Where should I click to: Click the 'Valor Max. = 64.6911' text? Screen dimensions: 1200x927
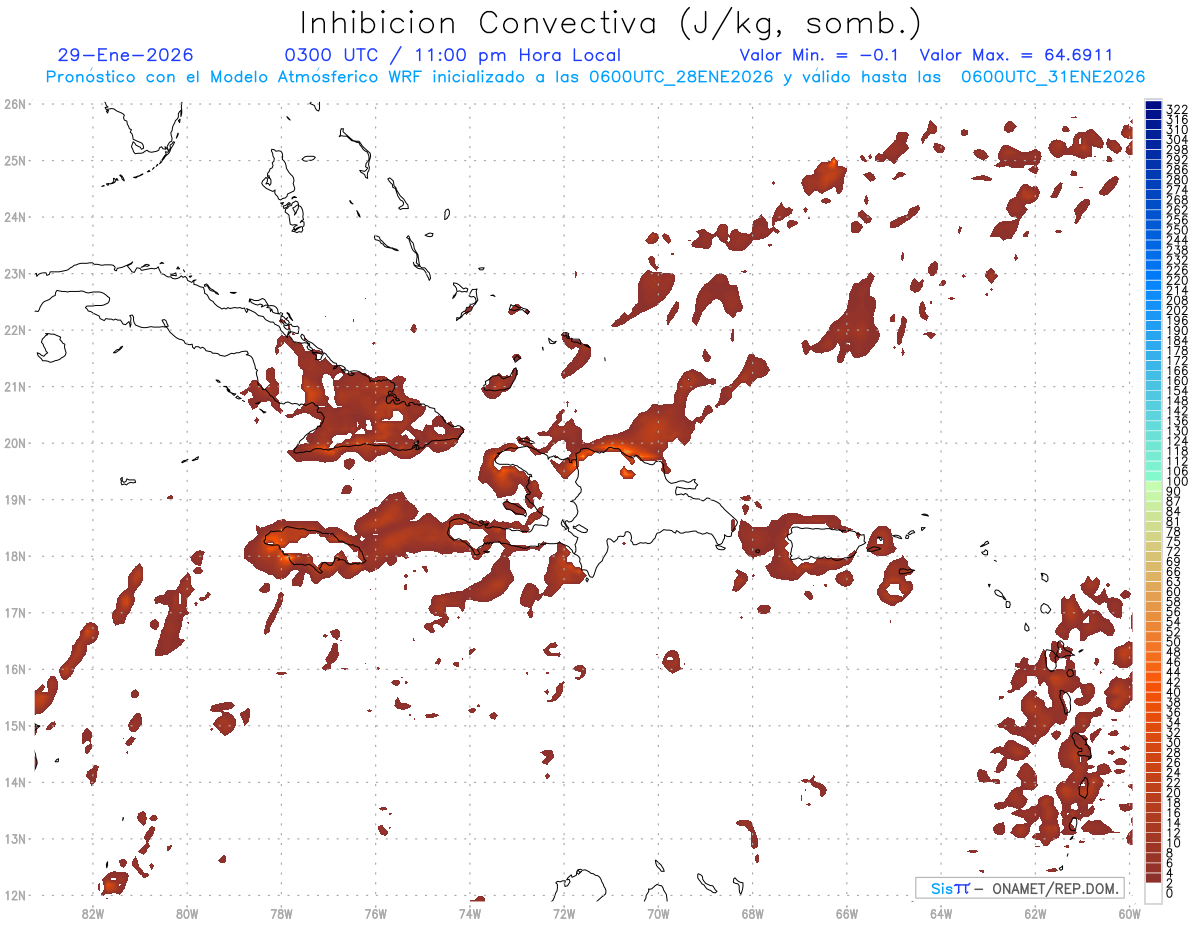click(x=1016, y=55)
